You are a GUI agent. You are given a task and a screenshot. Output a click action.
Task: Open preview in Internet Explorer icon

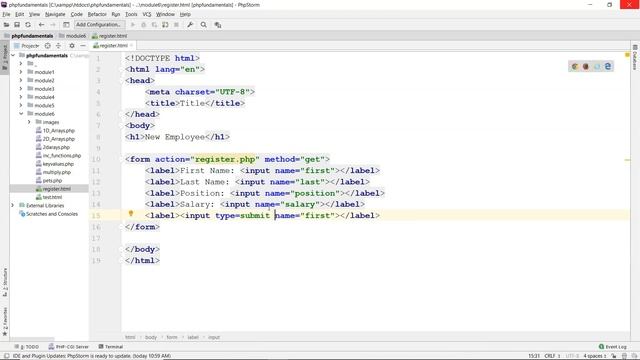click(x=608, y=66)
